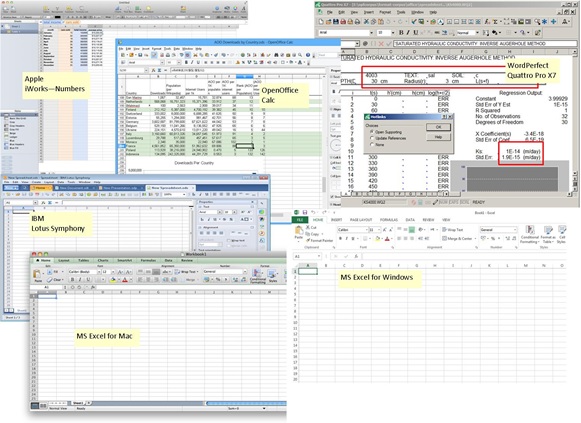Image resolution: width=581 pixels, height=423 pixels.
Task: Switch to INSERT tab in Excel for Windows
Action: (336, 220)
